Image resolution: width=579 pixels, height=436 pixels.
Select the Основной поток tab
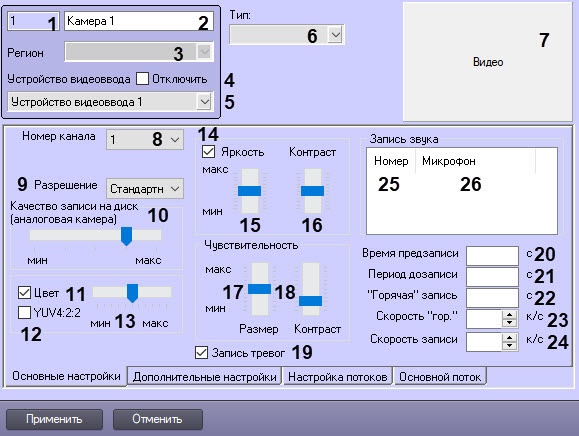(440, 377)
